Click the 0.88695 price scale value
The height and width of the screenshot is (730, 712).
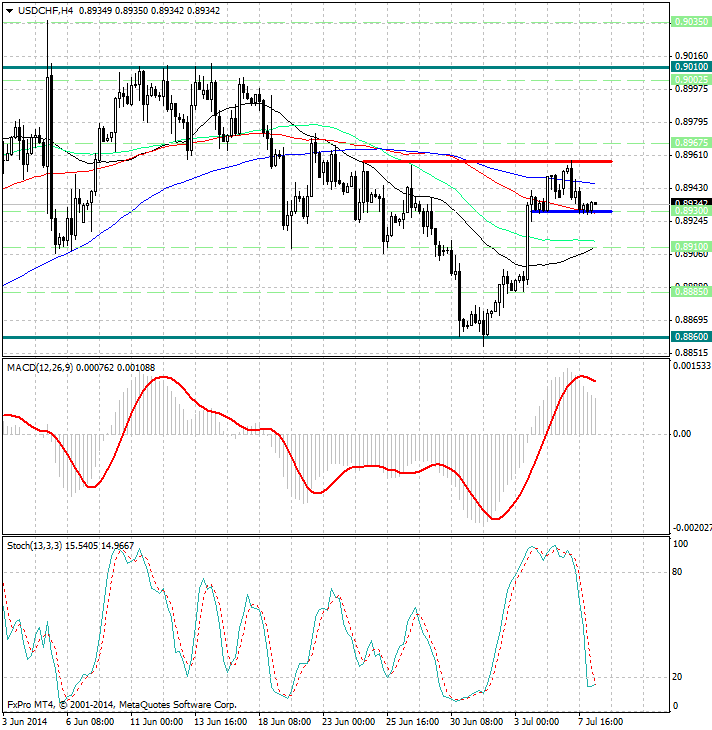[692, 320]
